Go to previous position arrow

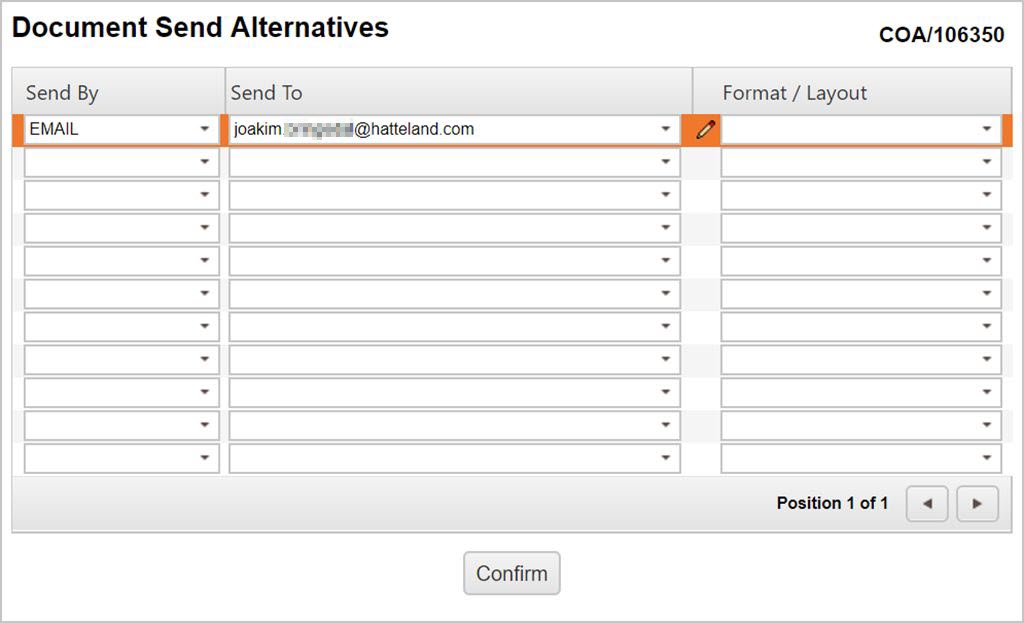[x=927, y=504]
